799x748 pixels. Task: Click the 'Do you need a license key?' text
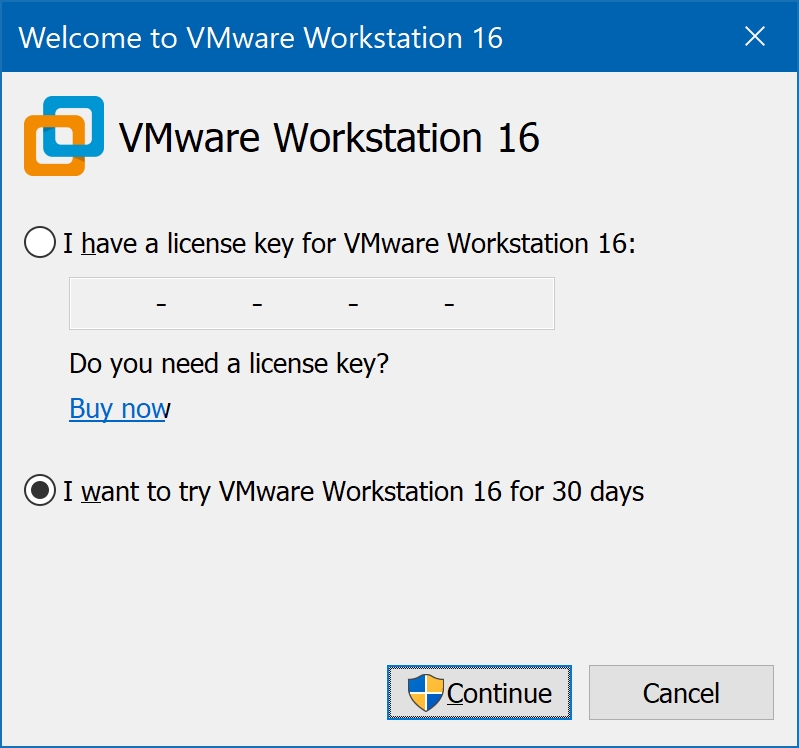click(229, 364)
